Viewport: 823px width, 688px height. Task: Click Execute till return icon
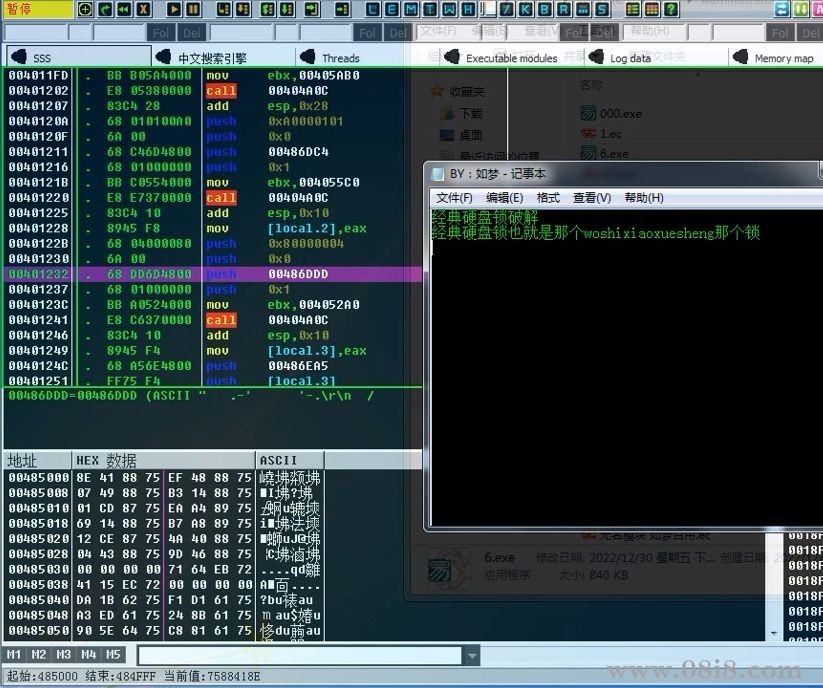click(312, 9)
